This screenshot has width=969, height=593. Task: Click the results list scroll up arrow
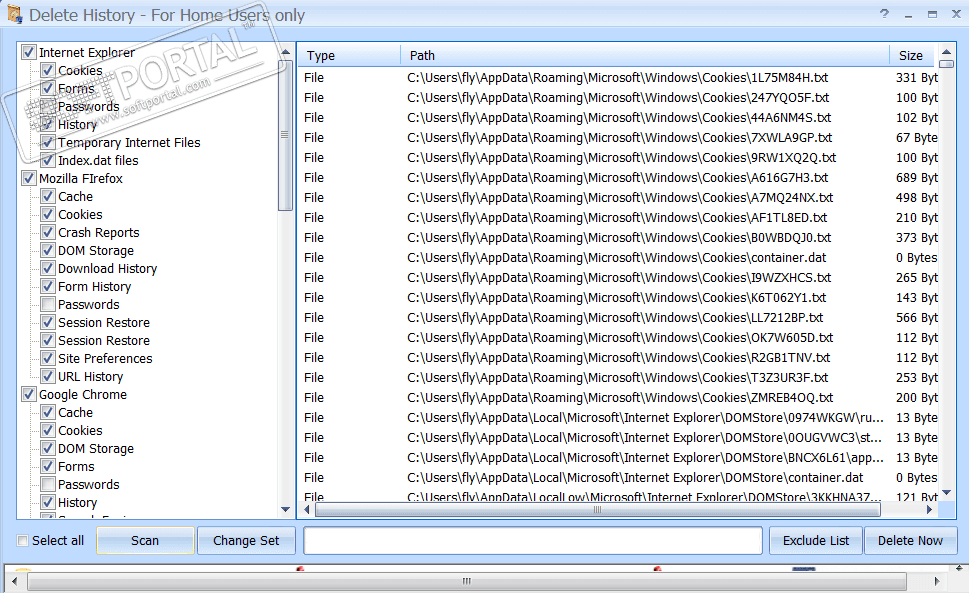tap(946, 52)
